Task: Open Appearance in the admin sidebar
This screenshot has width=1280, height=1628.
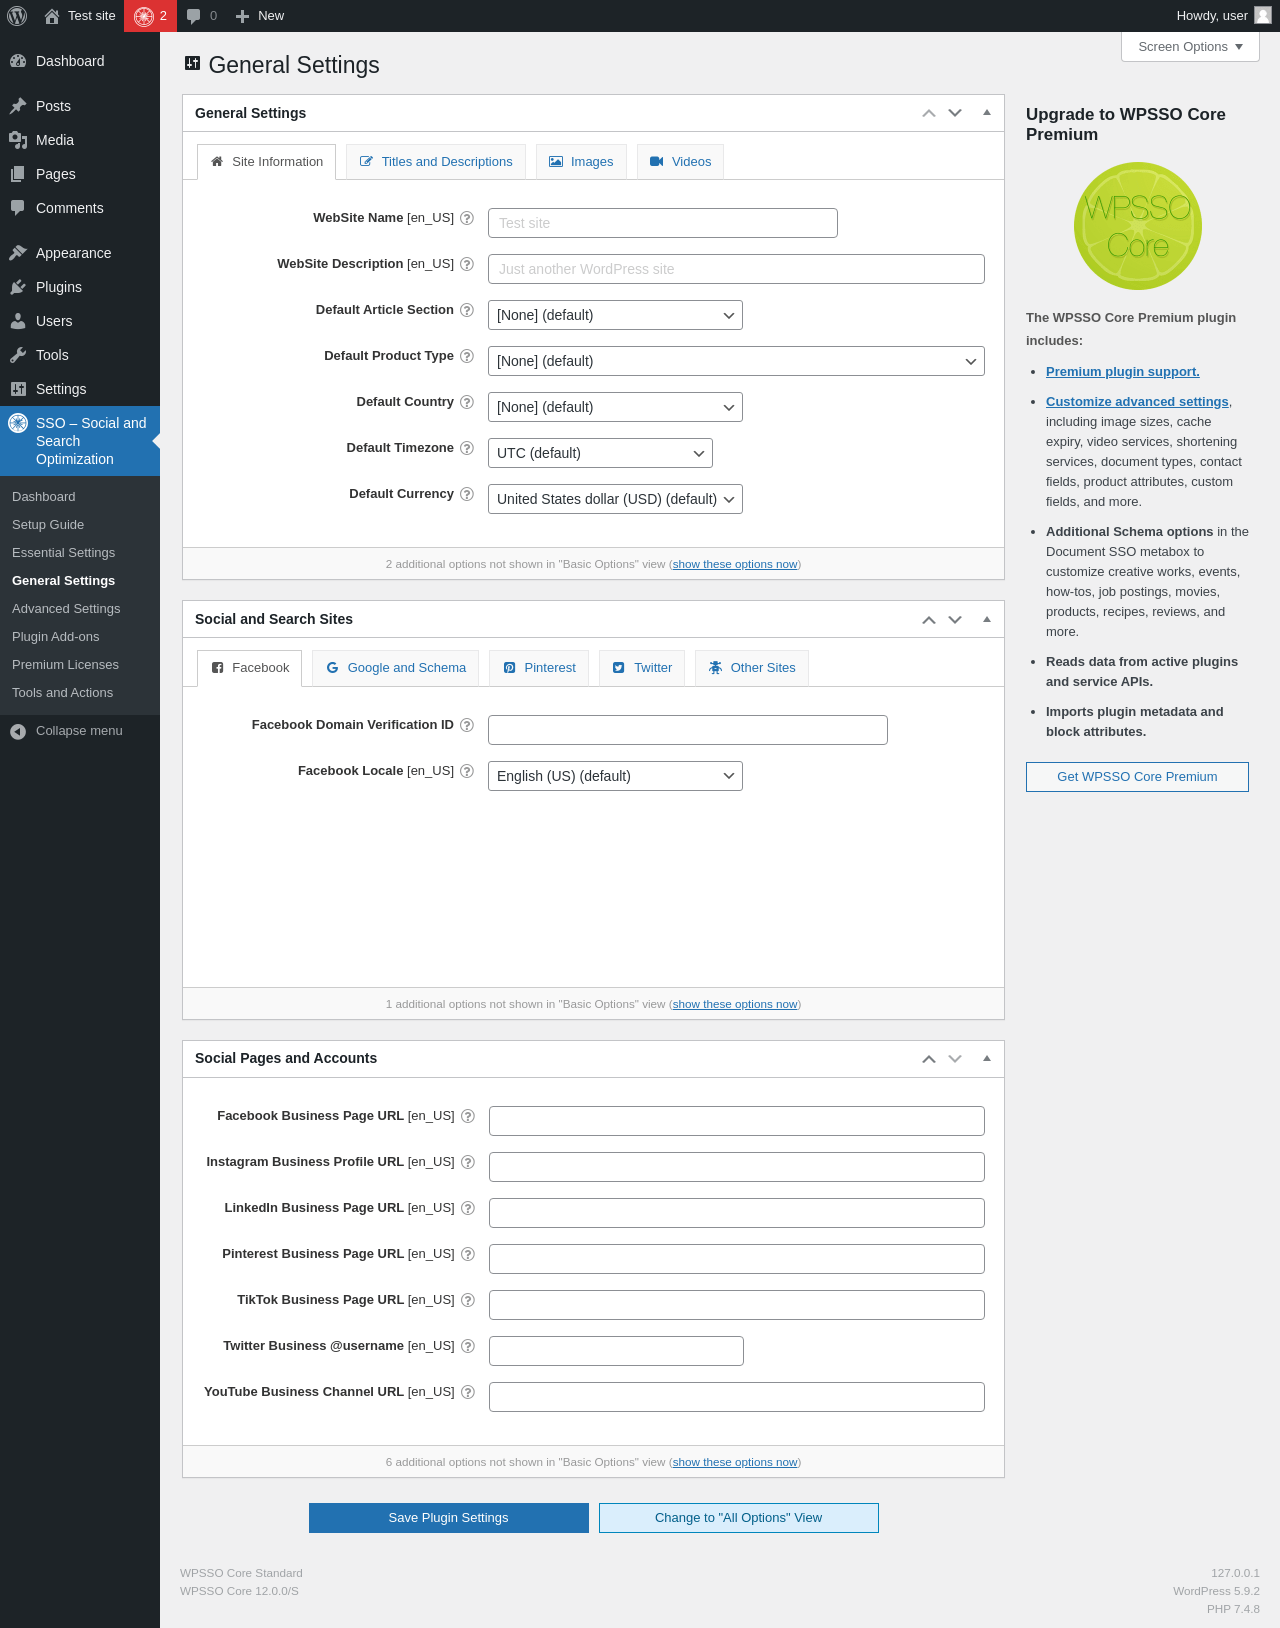Action: (80, 253)
